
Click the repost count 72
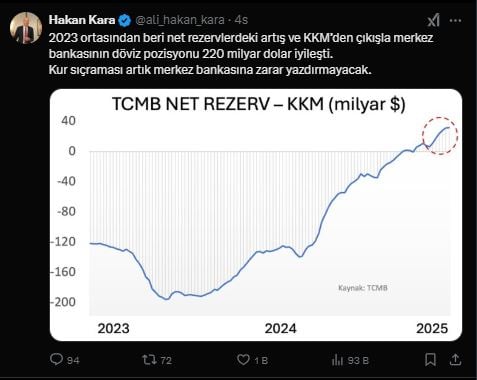(166, 360)
